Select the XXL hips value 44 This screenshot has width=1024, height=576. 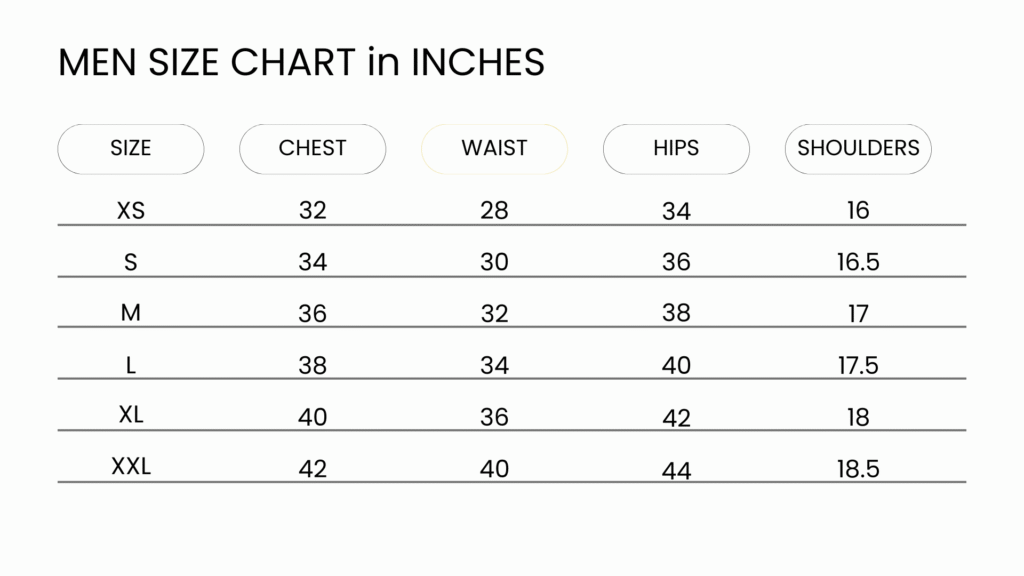click(x=676, y=470)
